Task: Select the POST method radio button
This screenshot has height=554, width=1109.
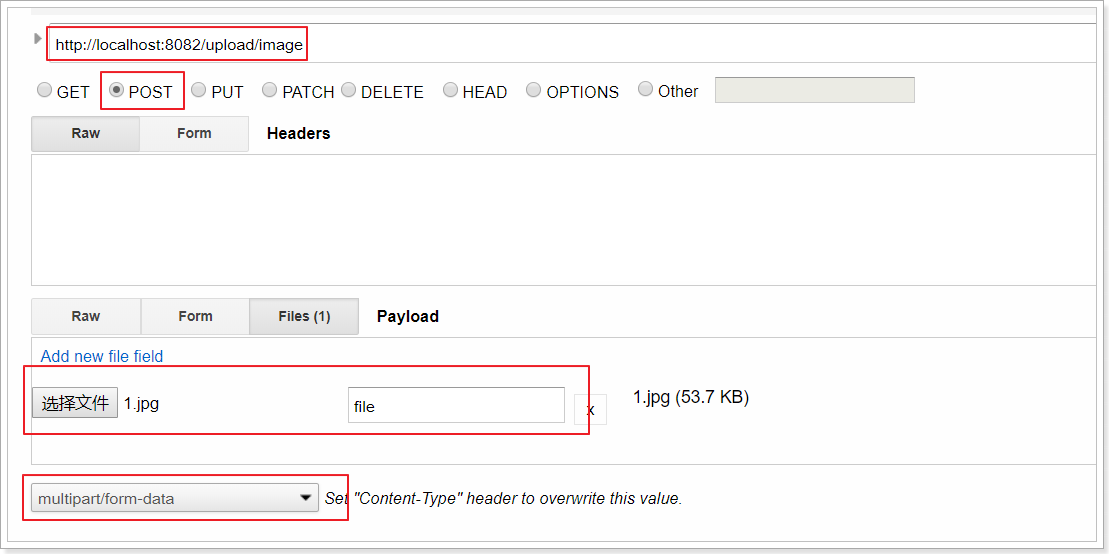Action: [117, 91]
